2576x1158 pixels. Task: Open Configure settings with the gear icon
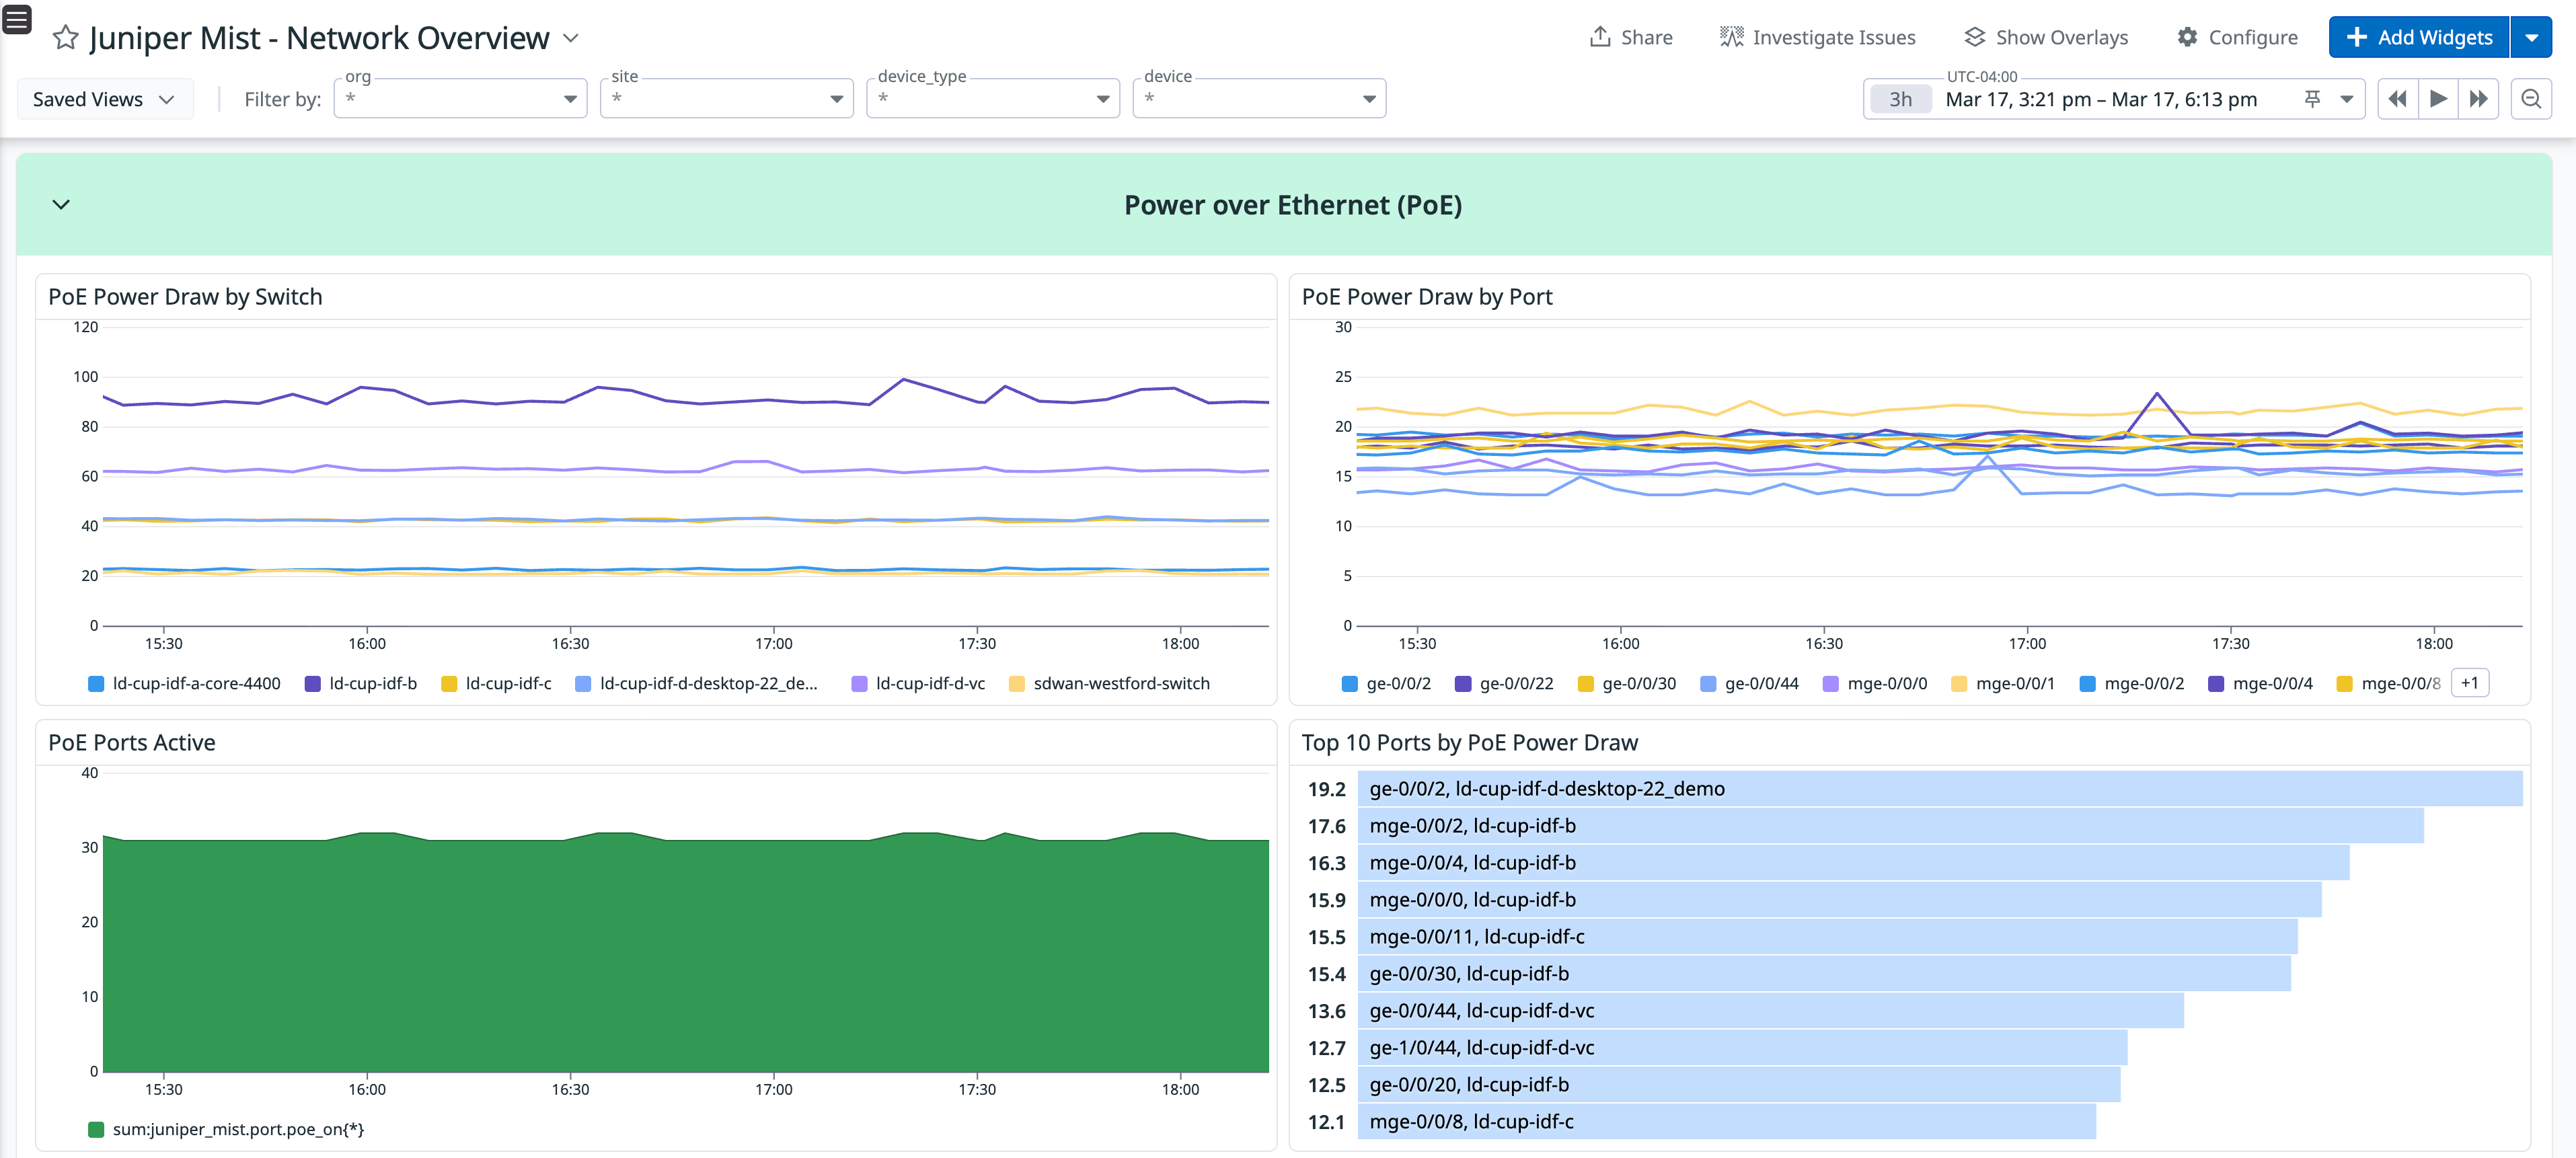tap(2188, 37)
